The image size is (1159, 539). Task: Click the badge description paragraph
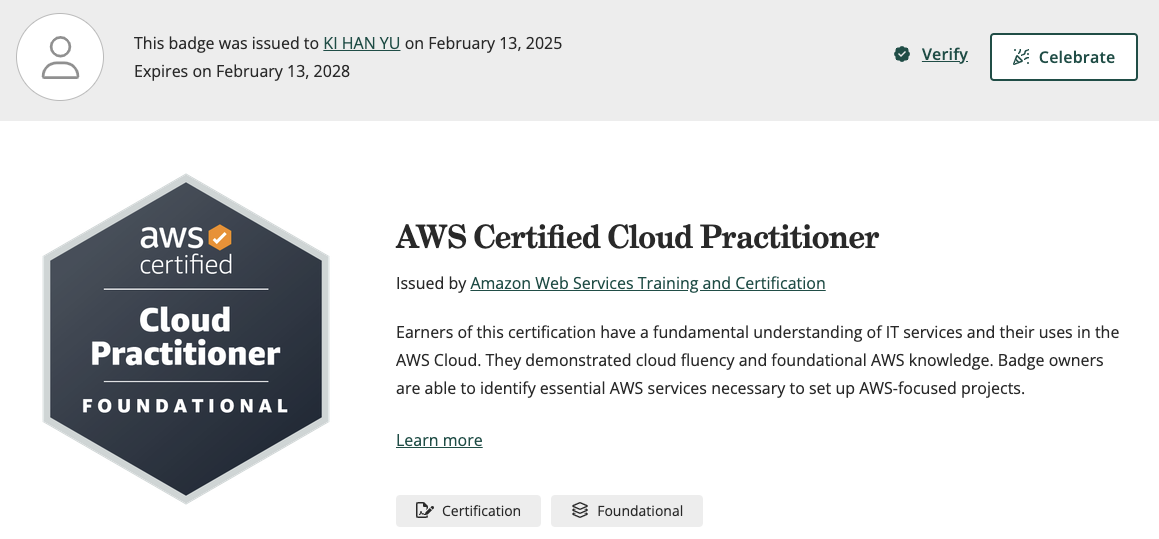coord(757,360)
